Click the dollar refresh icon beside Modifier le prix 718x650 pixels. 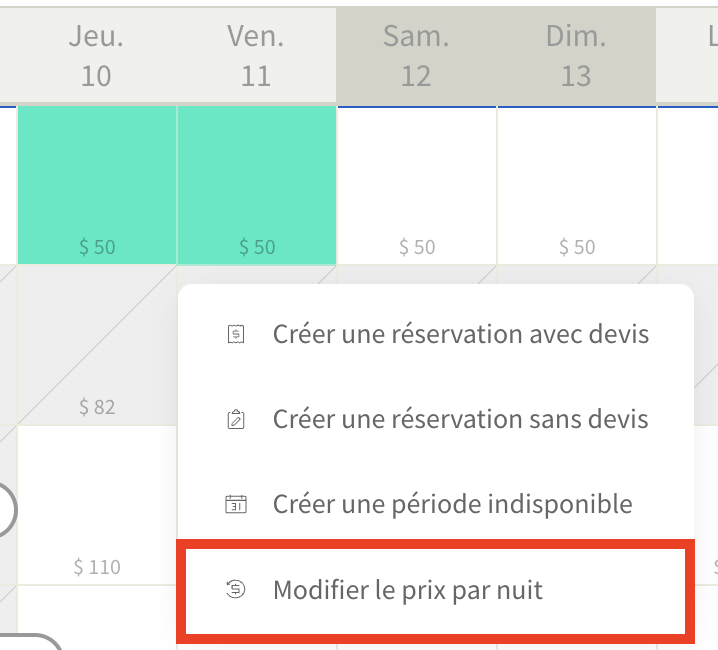(x=236, y=589)
